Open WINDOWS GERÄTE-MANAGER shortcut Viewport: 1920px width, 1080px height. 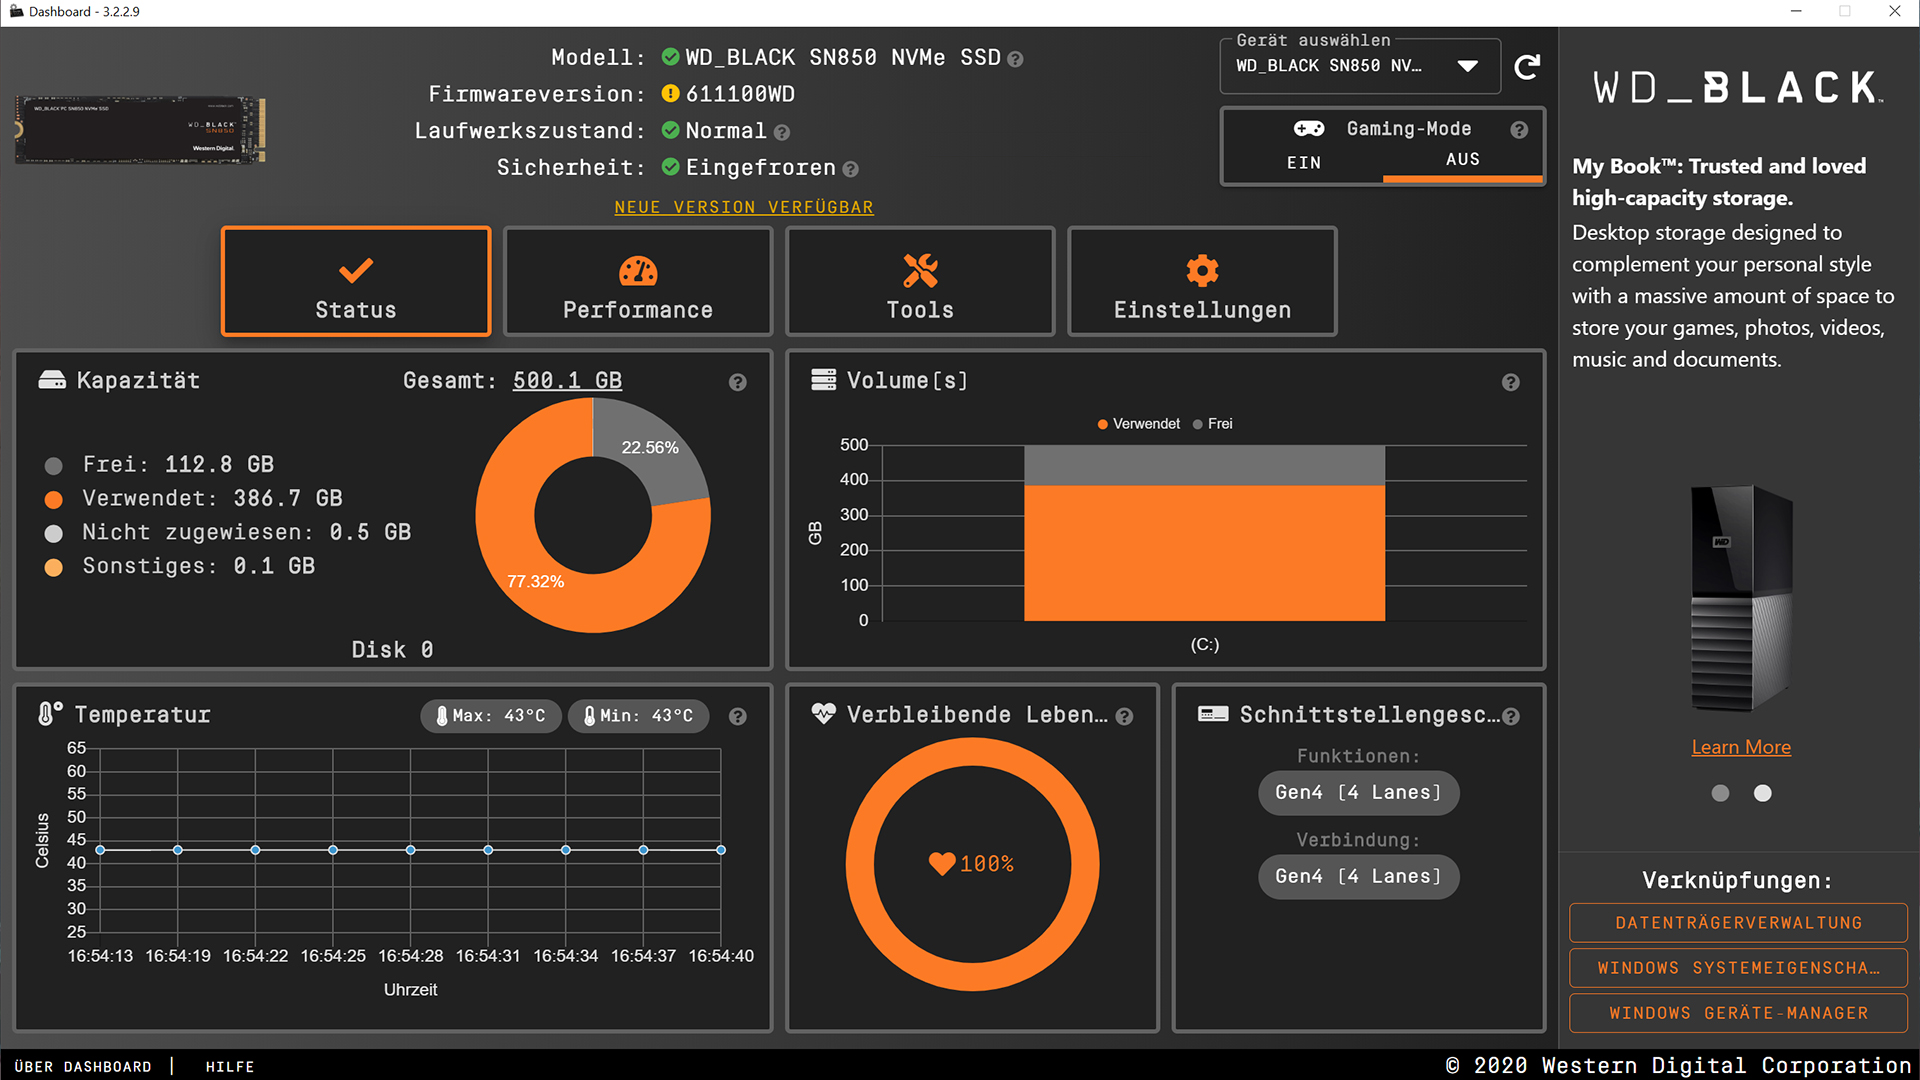(x=1739, y=1013)
